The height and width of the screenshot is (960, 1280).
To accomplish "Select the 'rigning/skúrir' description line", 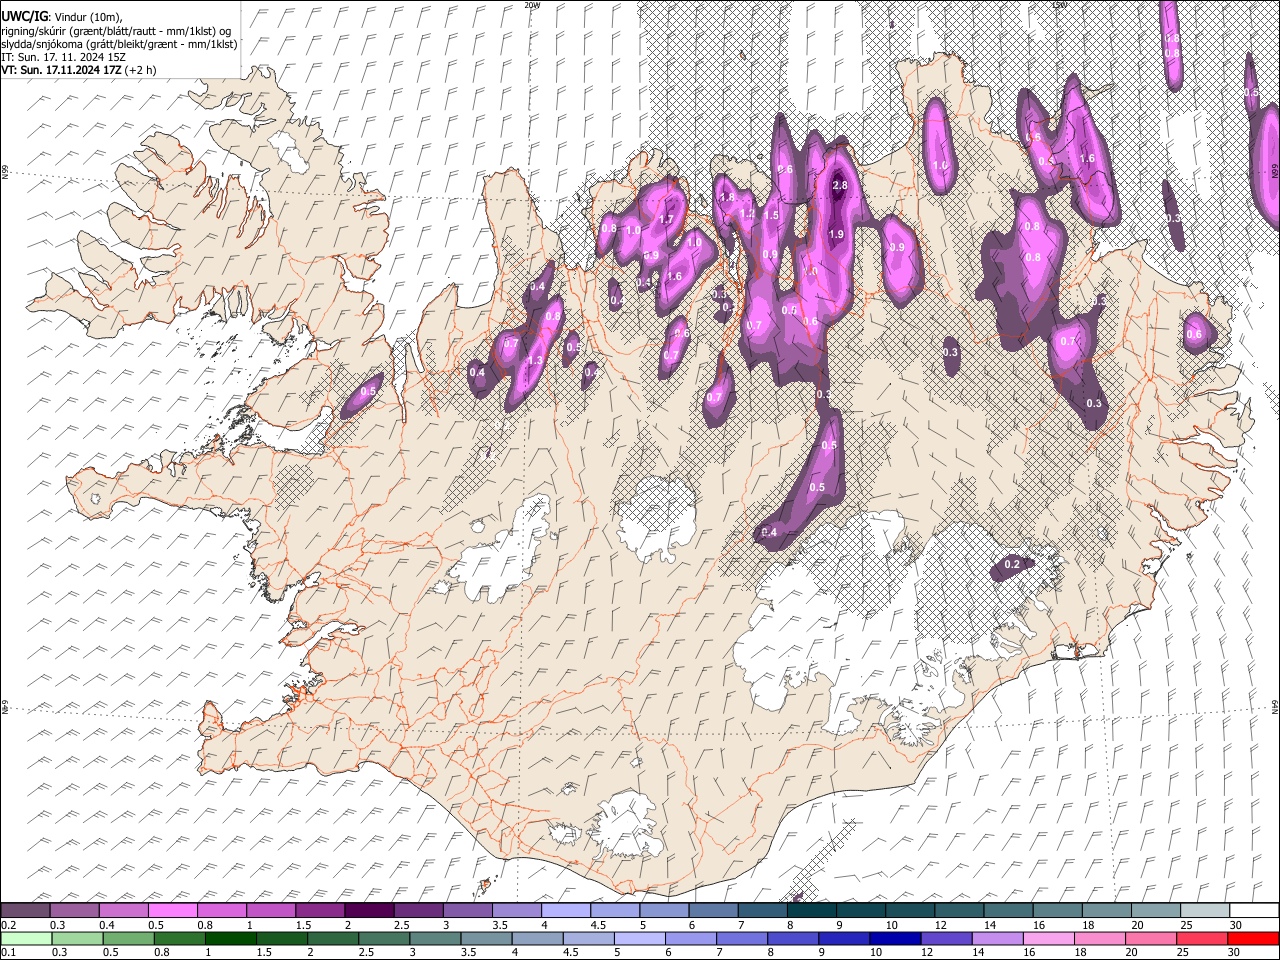I will 117,31.
